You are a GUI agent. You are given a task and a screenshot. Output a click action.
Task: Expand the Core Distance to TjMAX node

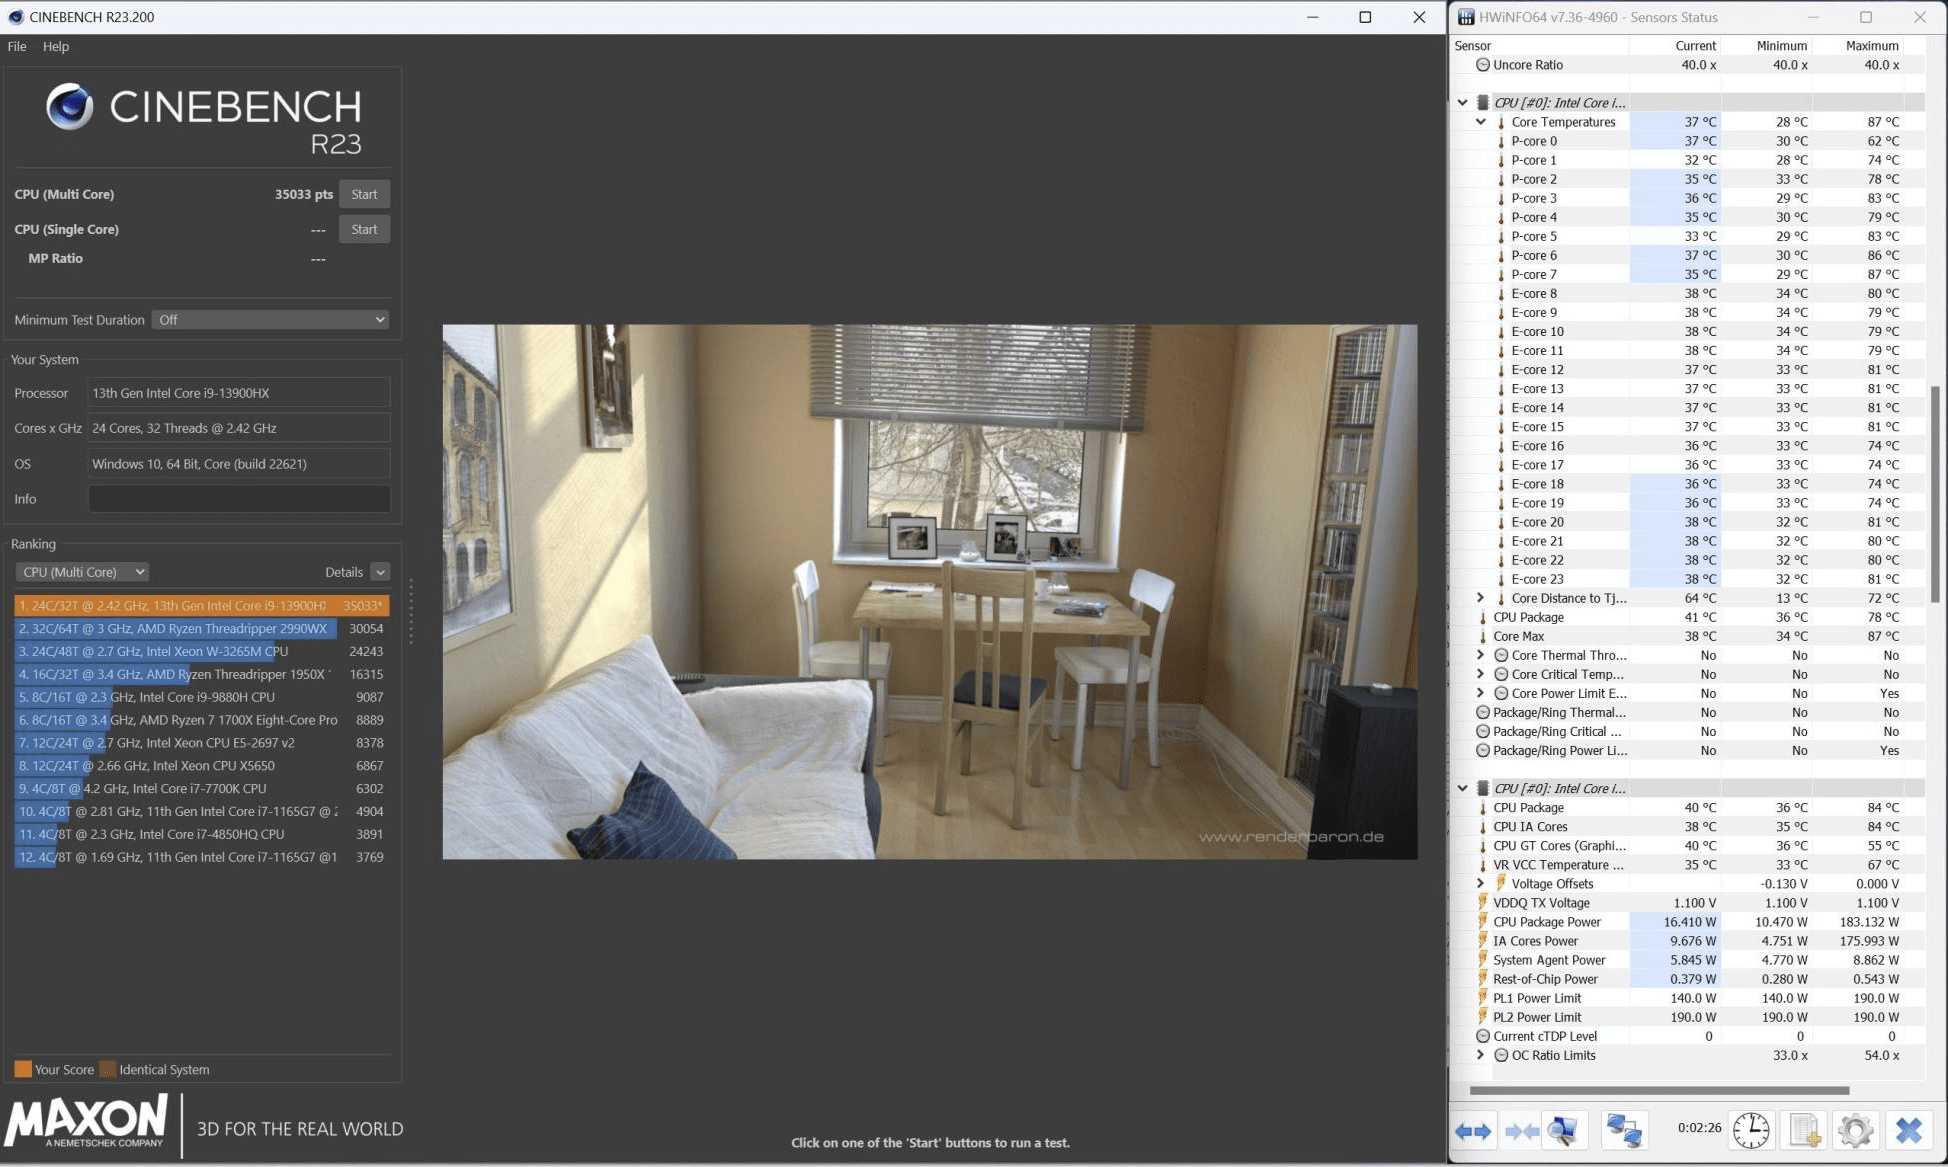point(1481,599)
